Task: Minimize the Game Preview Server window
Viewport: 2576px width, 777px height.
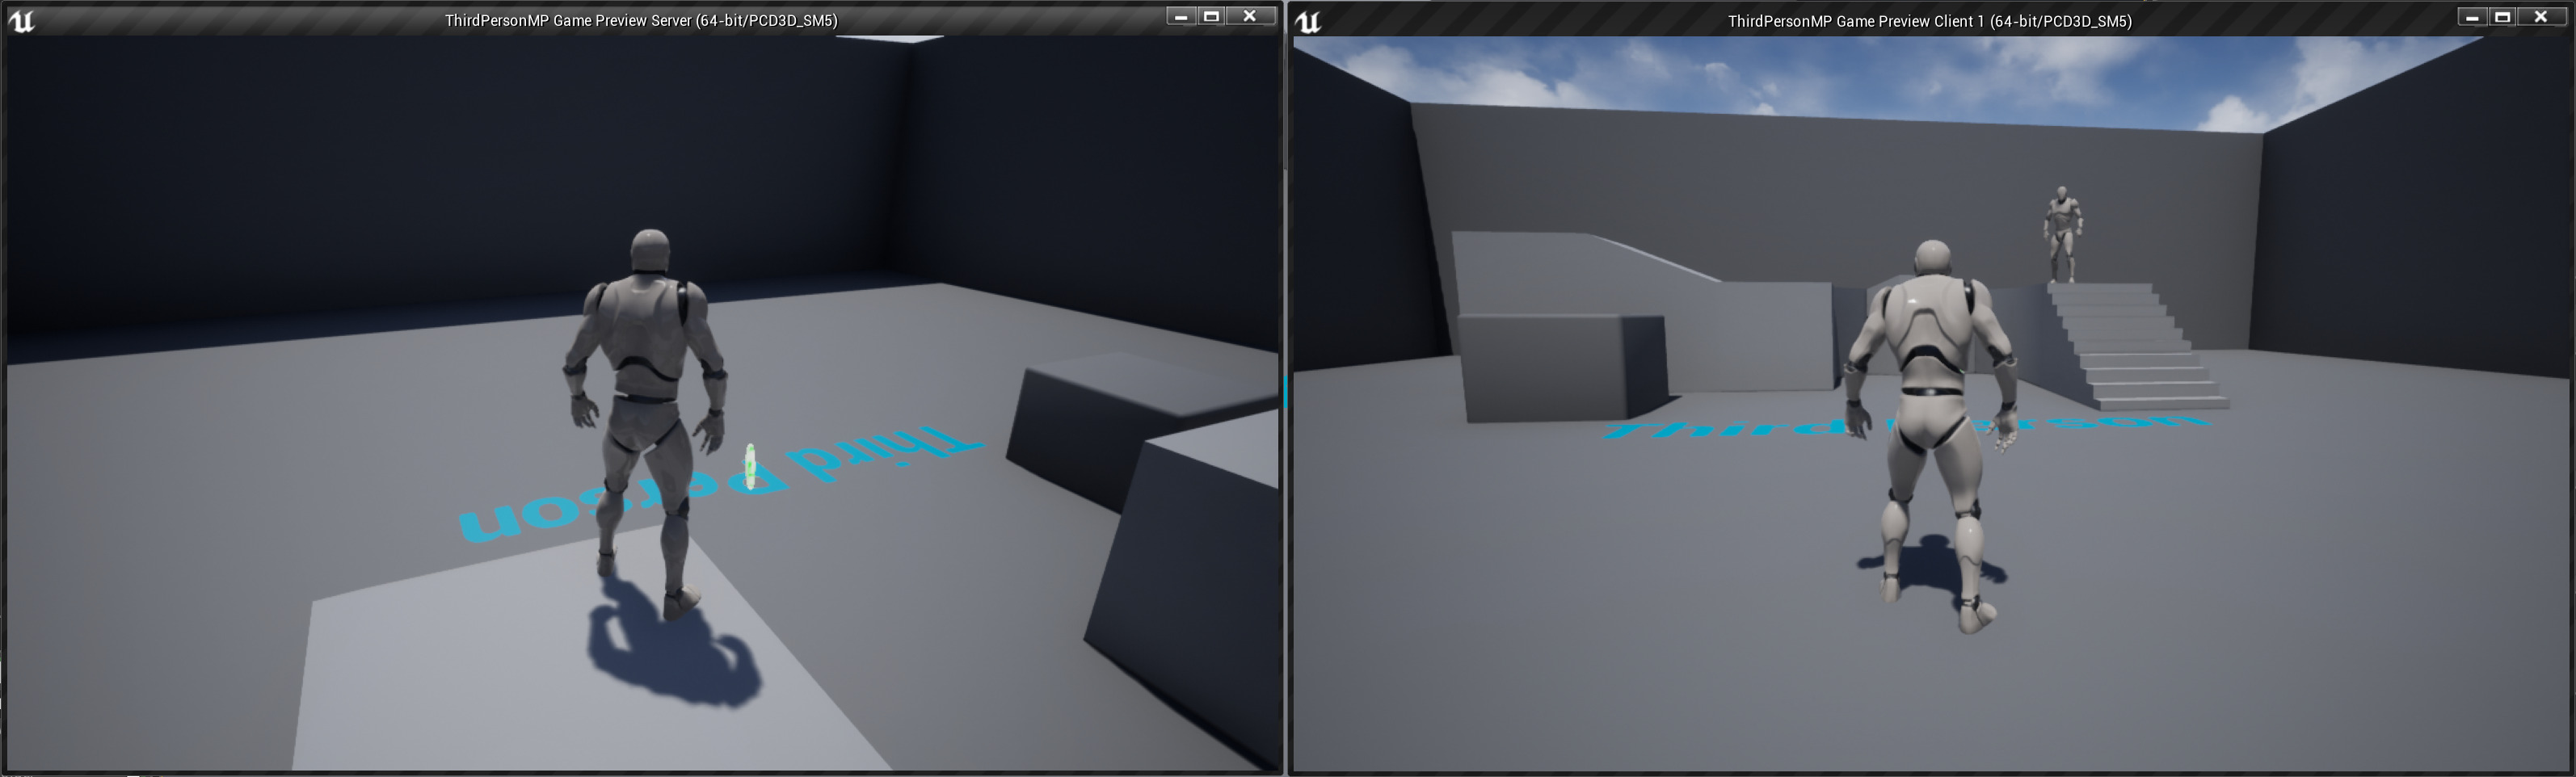Action: pyautogui.click(x=1181, y=16)
